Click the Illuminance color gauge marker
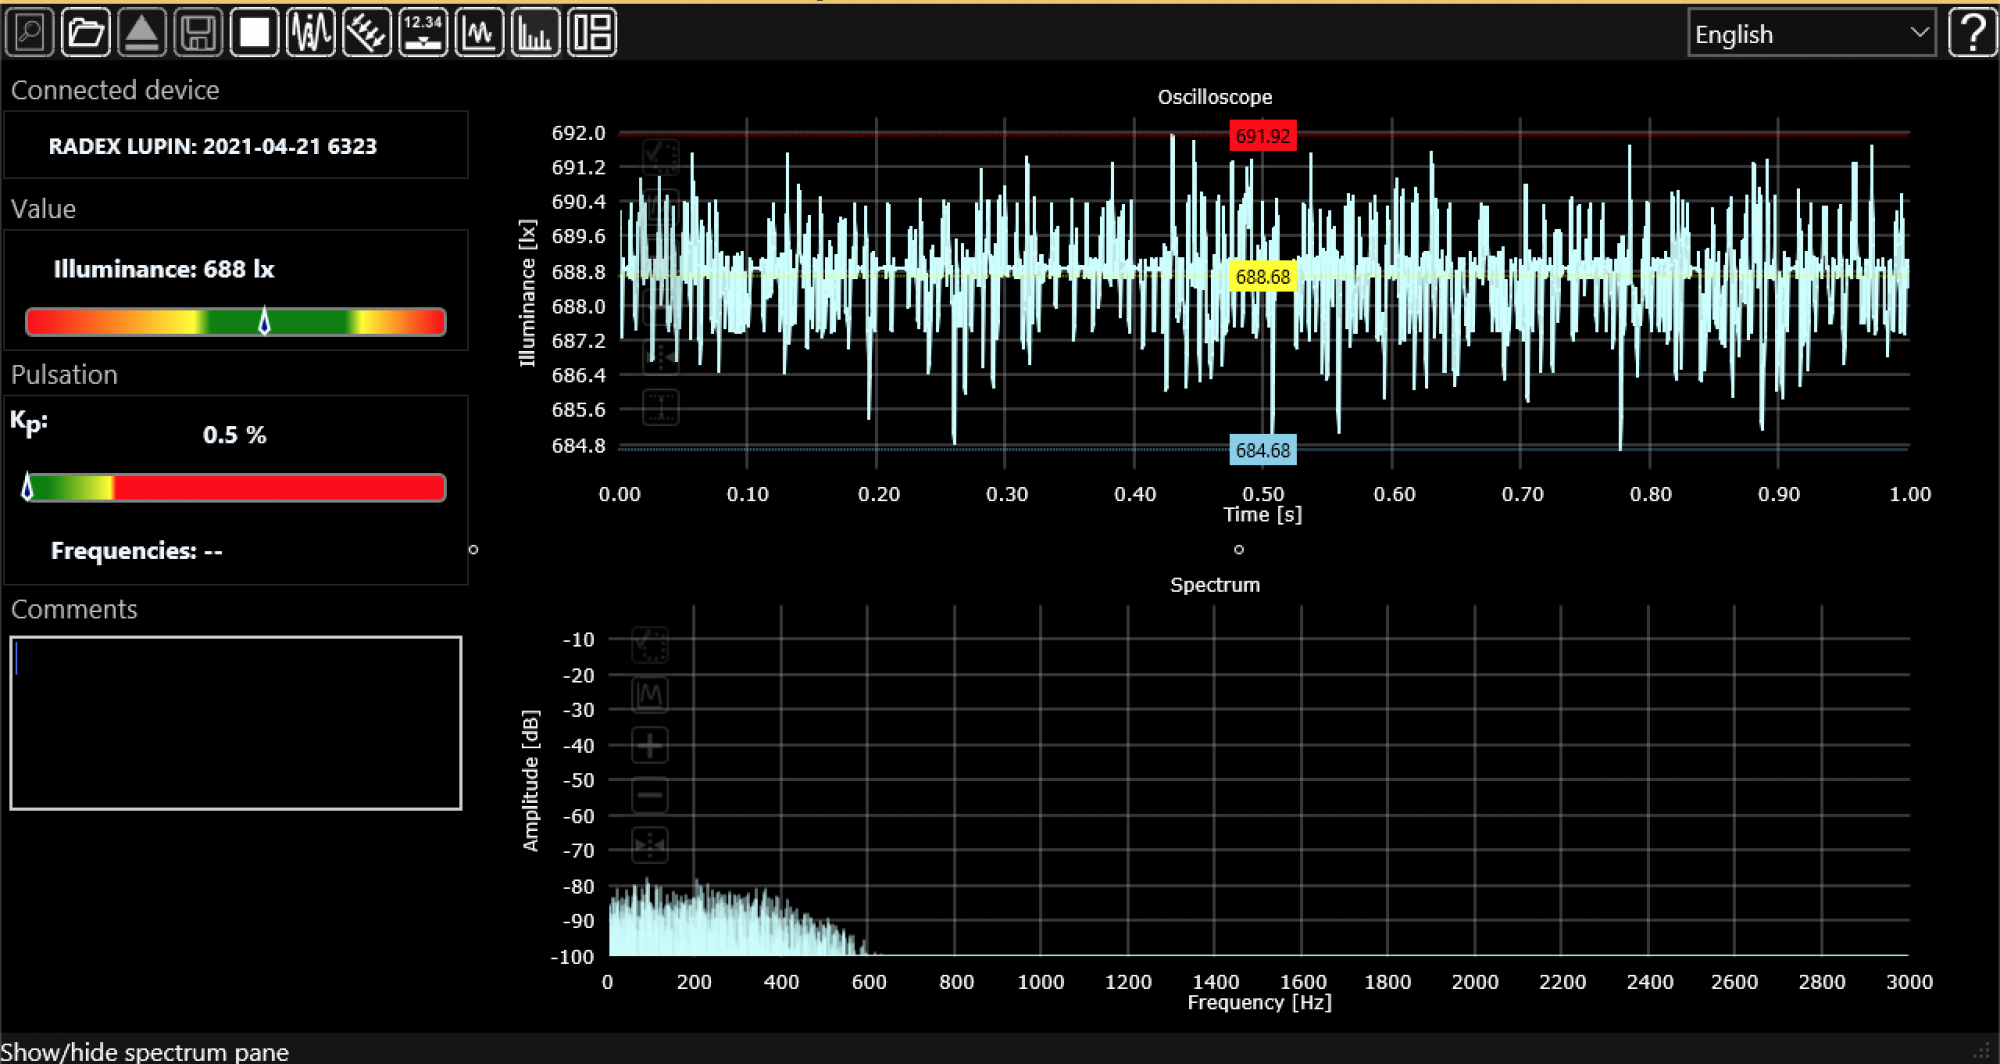 click(264, 321)
